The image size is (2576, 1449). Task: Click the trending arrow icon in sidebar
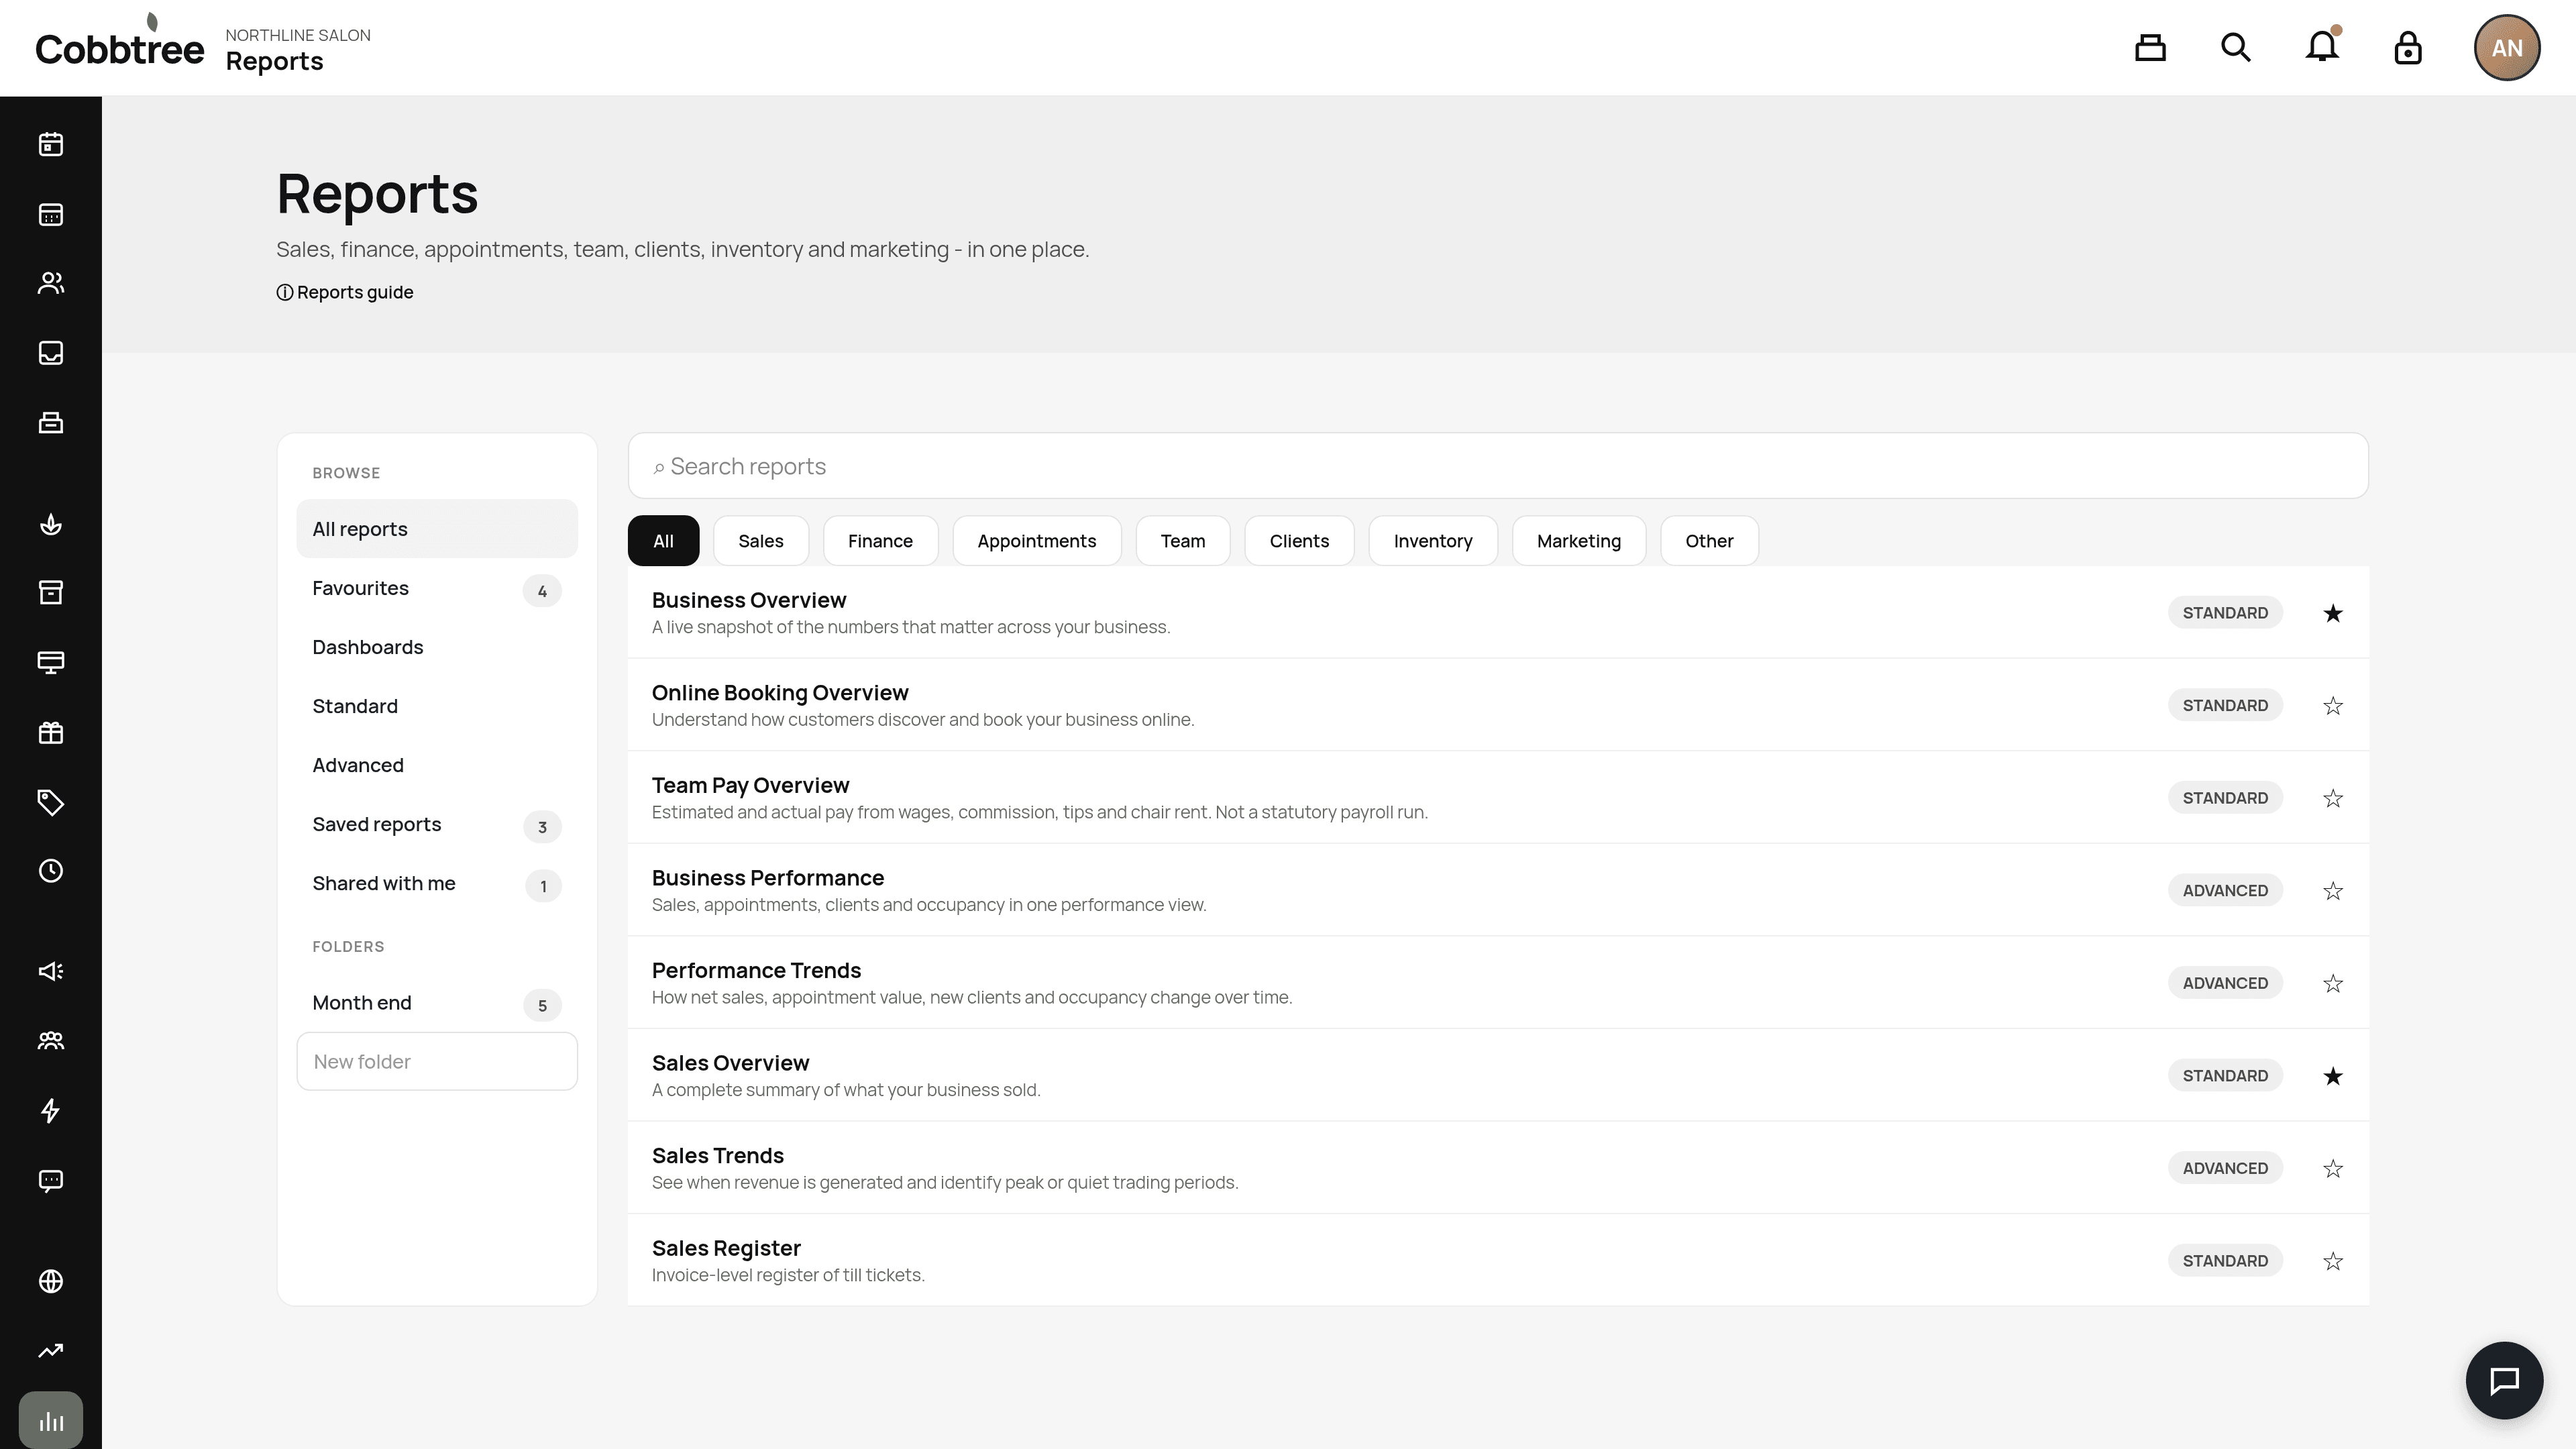[51, 1351]
